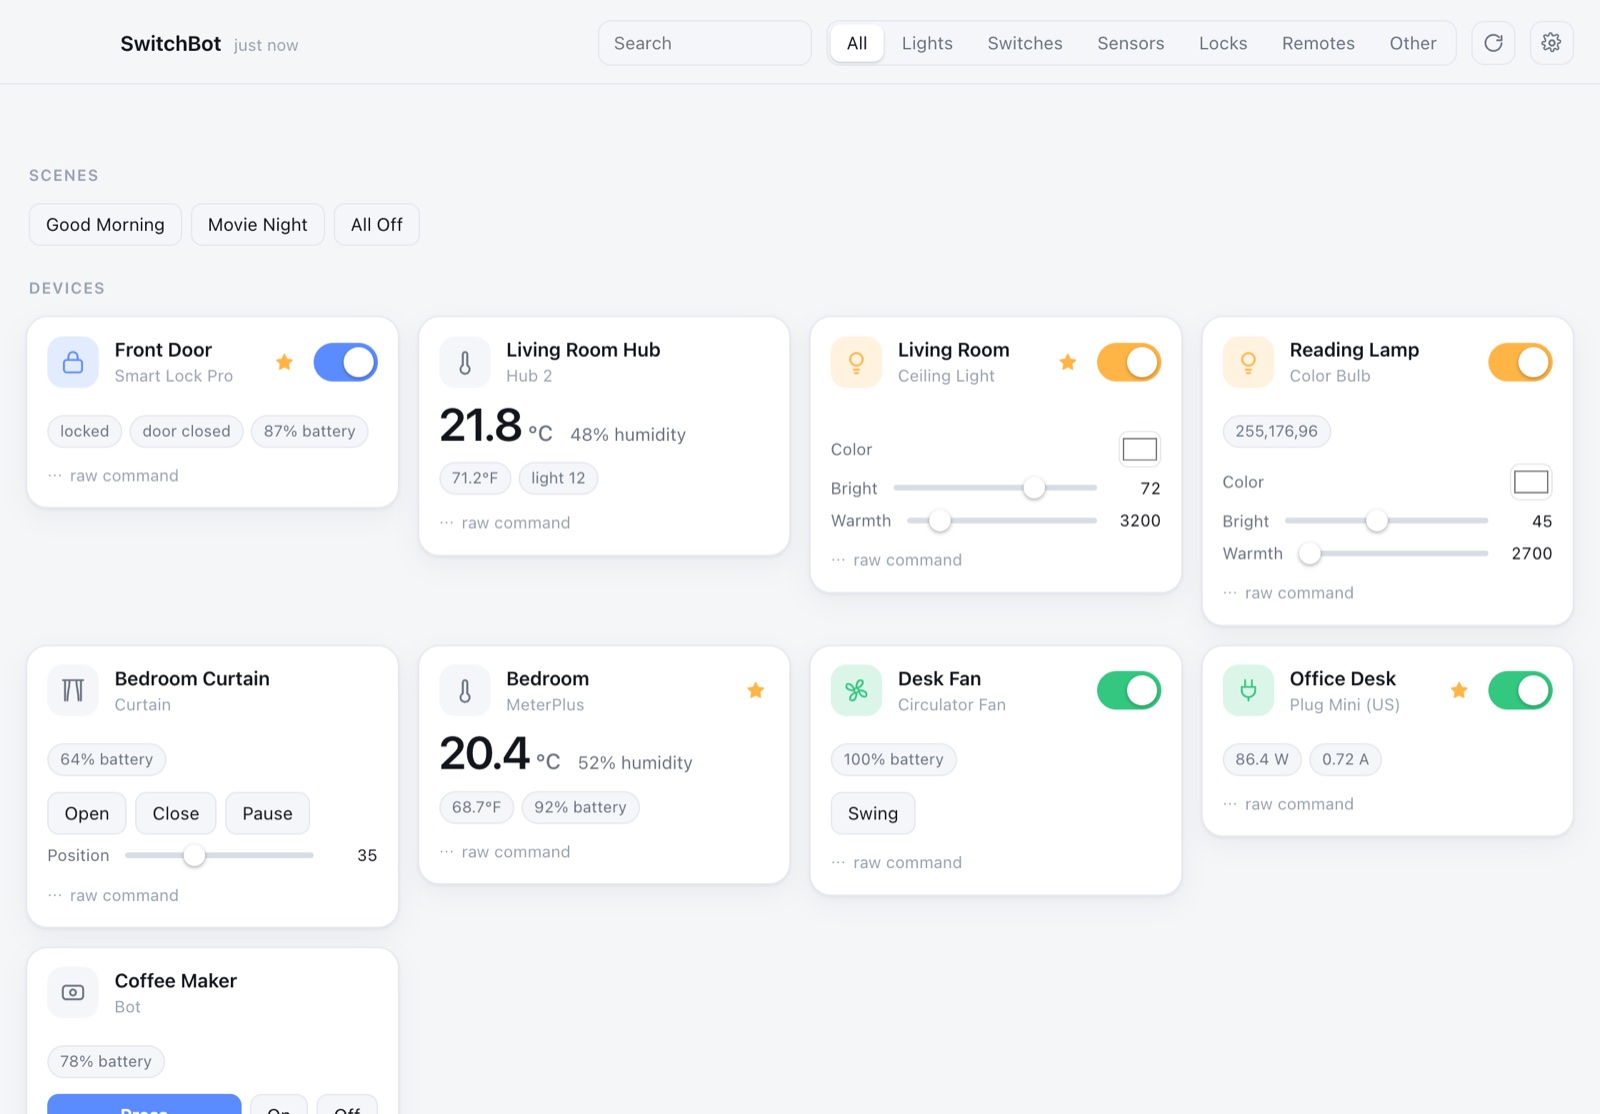Viewport: 1600px width, 1114px height.
Task: Click the Desk Fan Swing button
Action: (873, 814)
